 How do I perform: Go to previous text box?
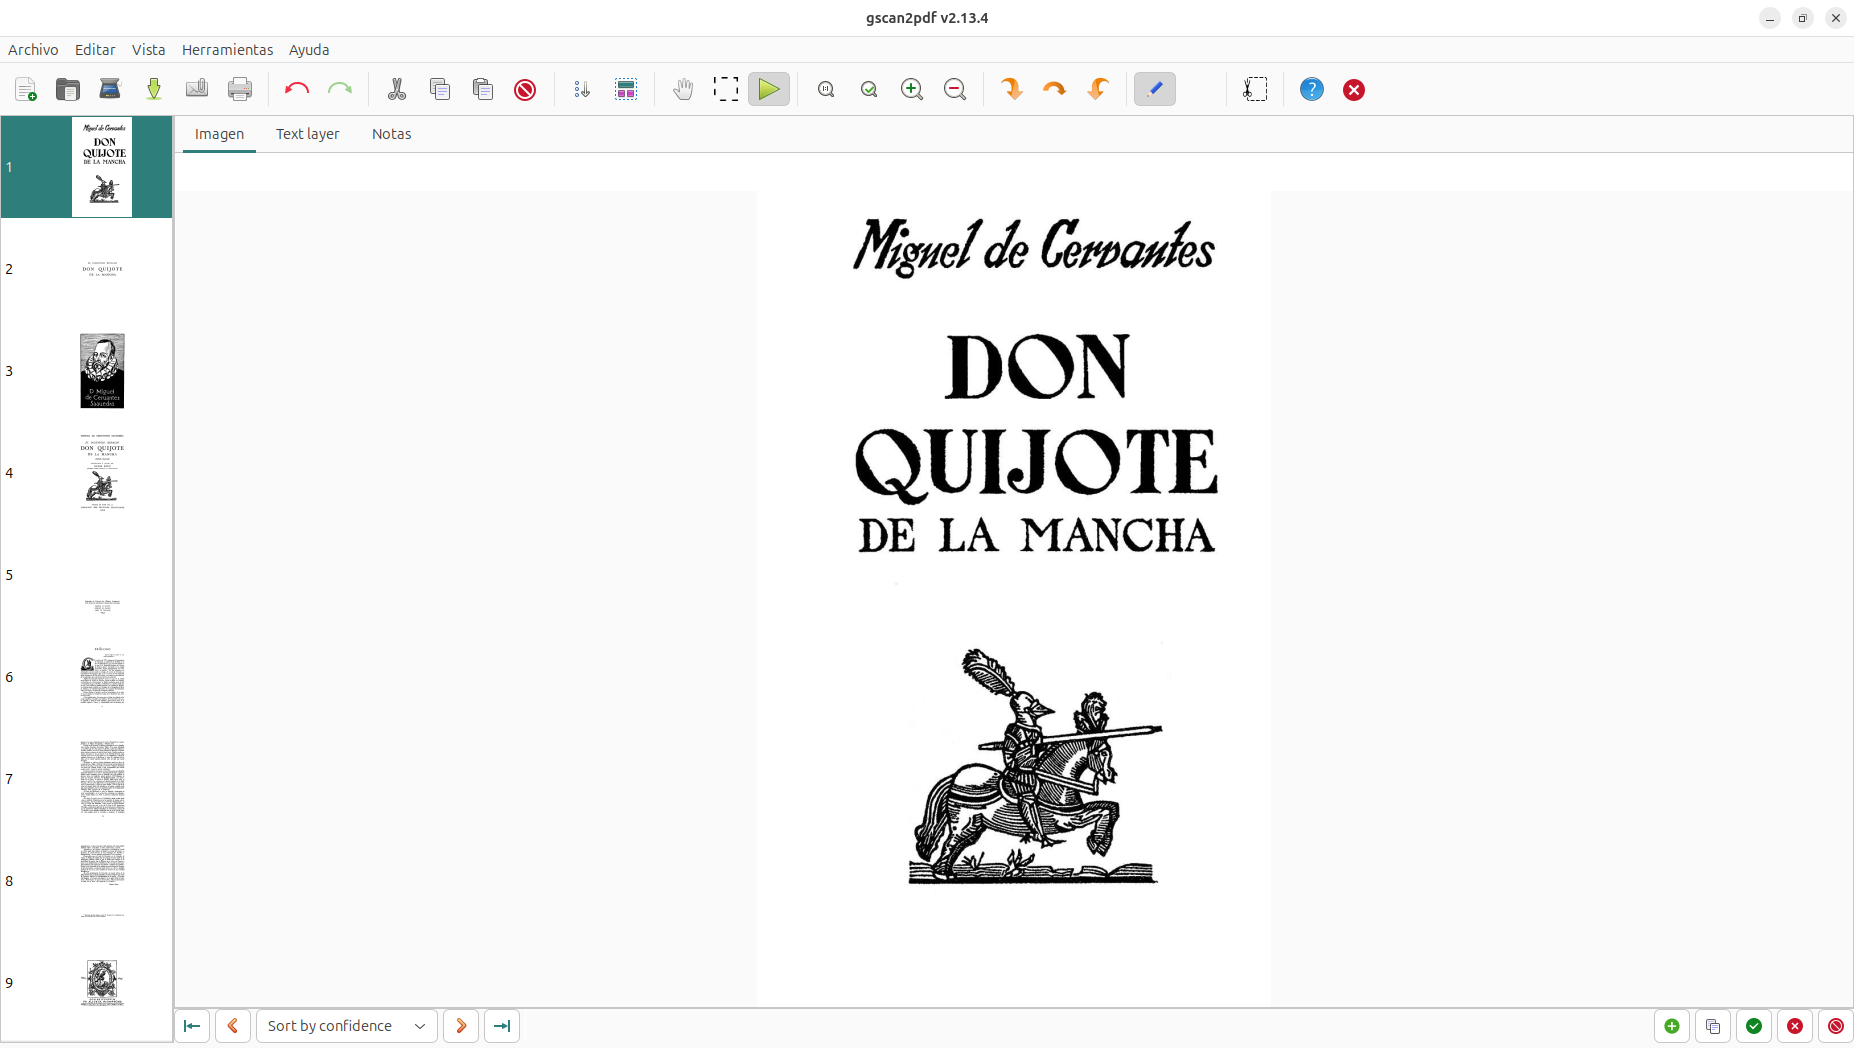point(233,1026)
